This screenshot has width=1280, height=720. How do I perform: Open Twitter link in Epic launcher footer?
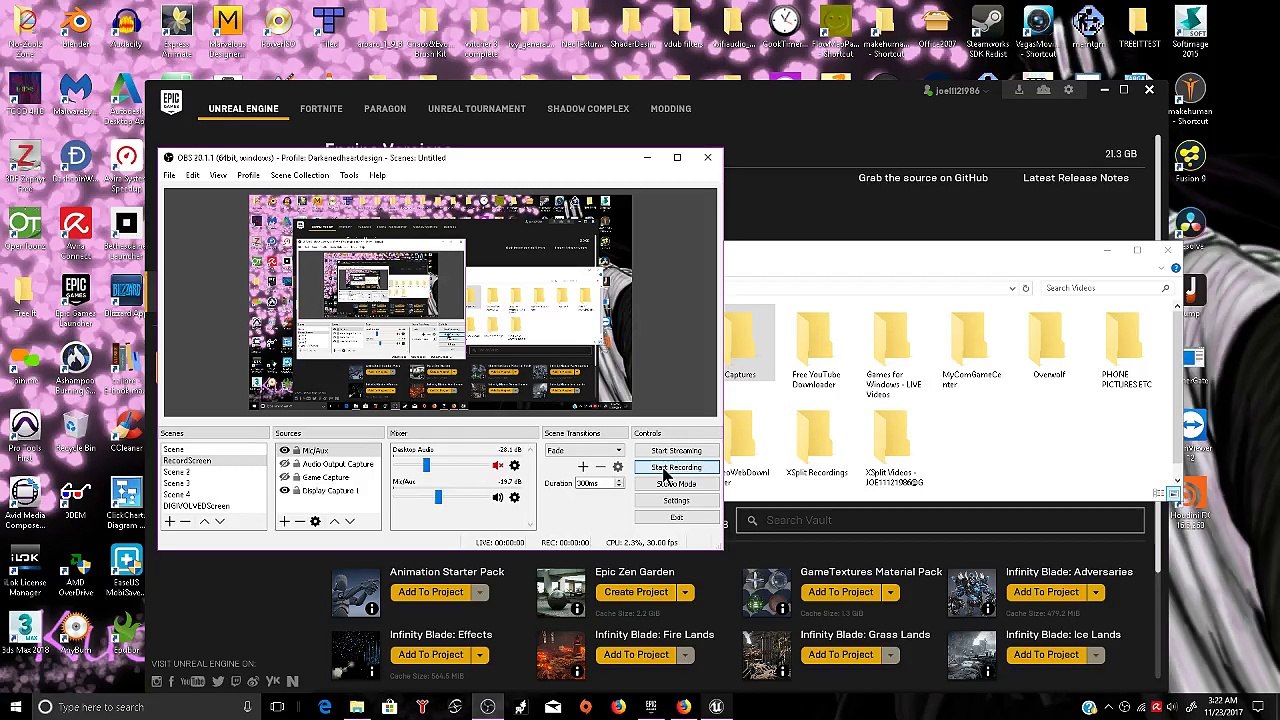click(x=218, y=682)
